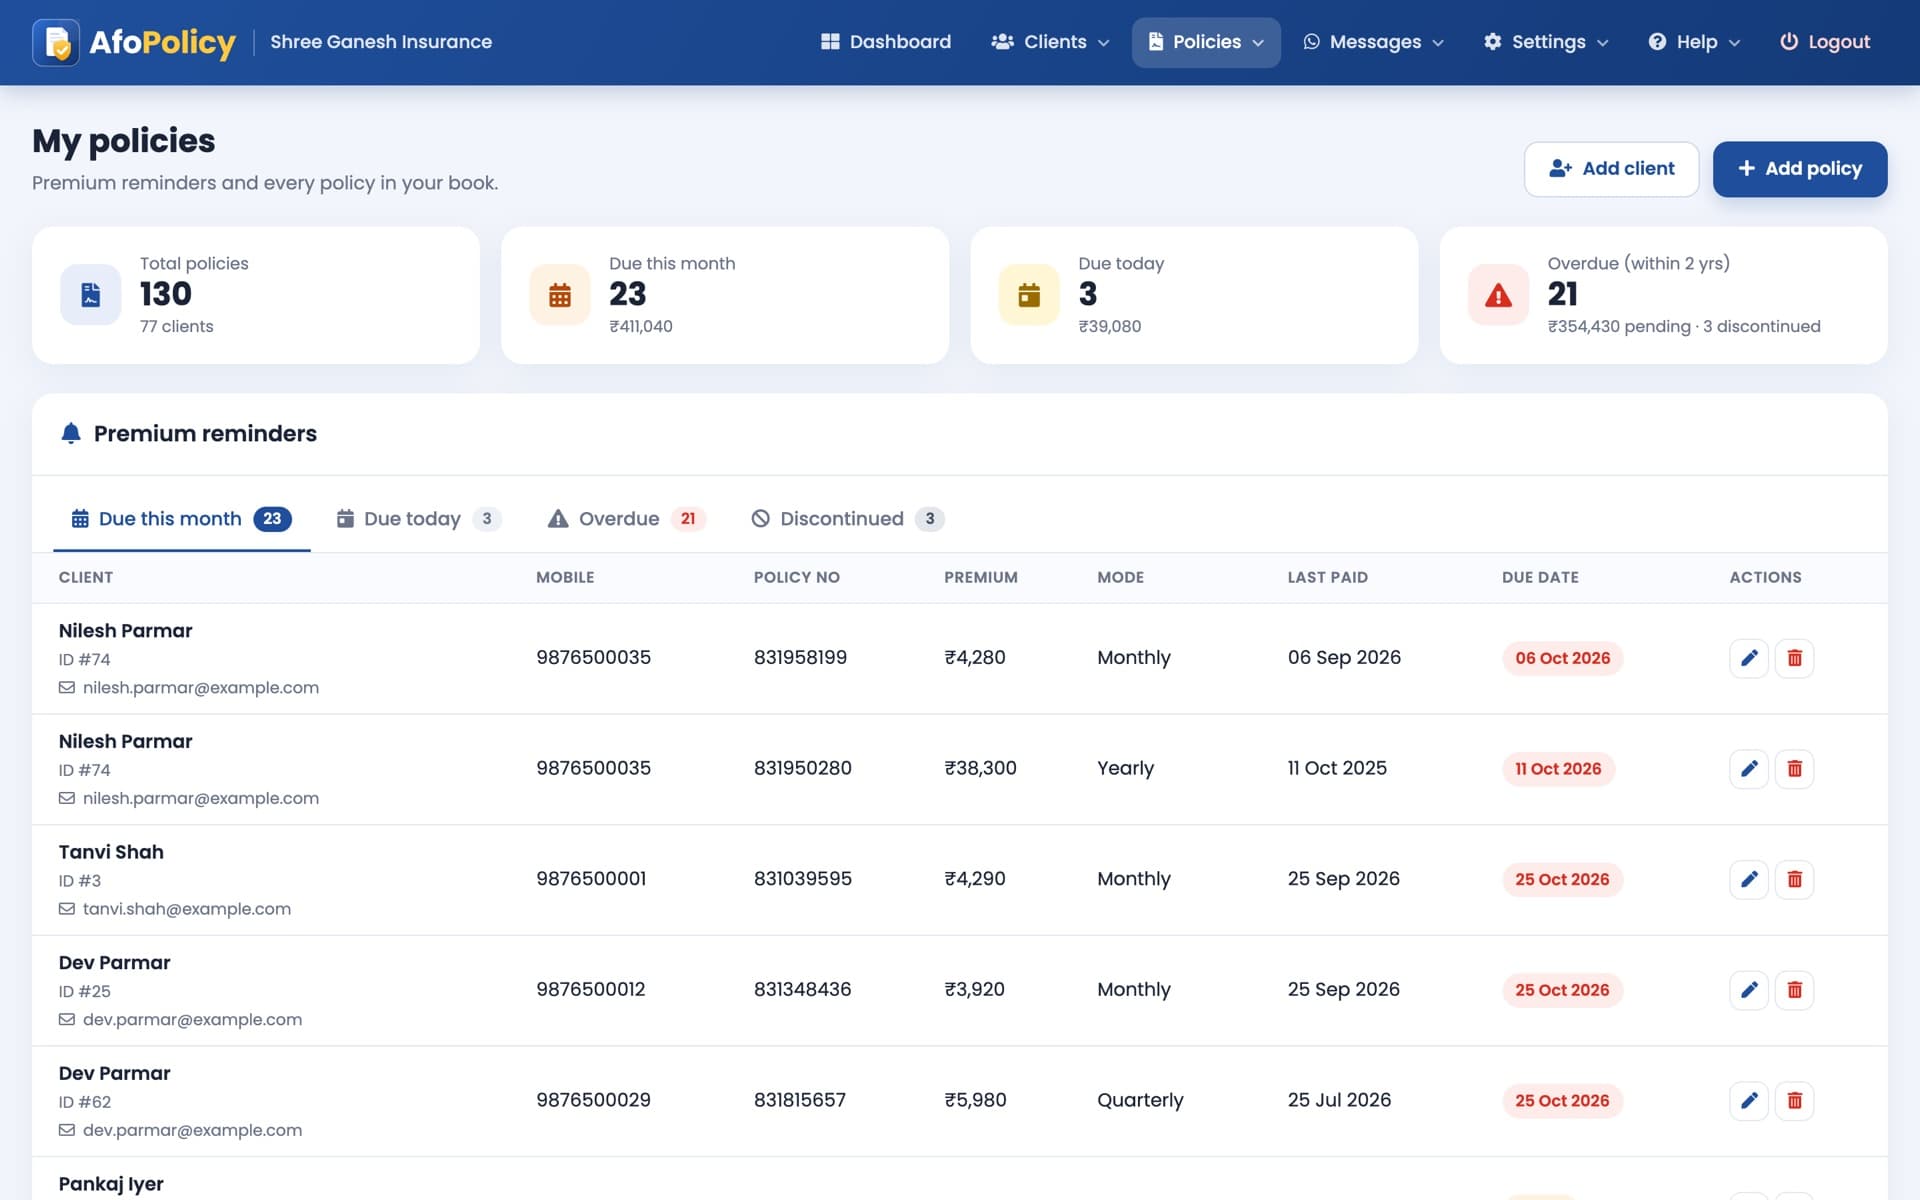Open the Messages dropdown menu
1920x1200 pixels.
tap(1373, 42)
